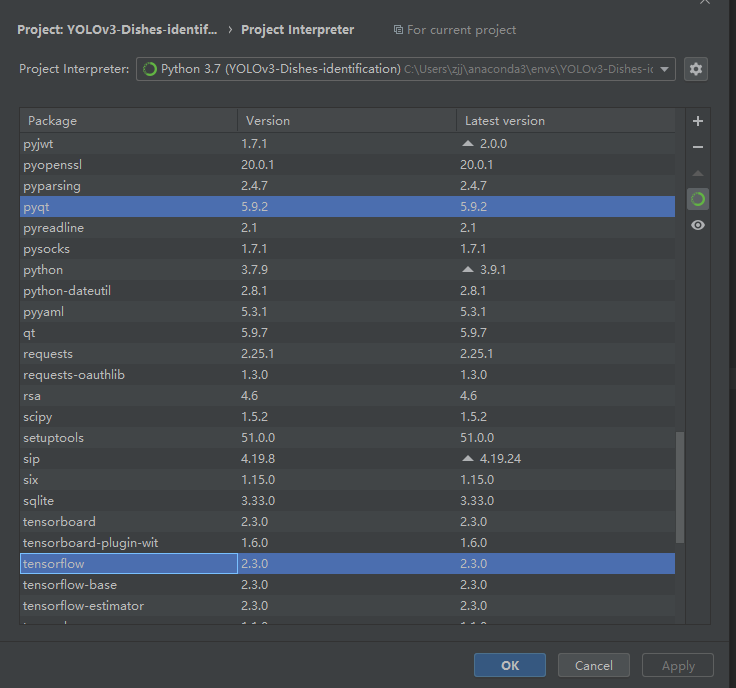Select the tensorflow-base package row
Screen dimensions: 736x688
click(347, 585)
